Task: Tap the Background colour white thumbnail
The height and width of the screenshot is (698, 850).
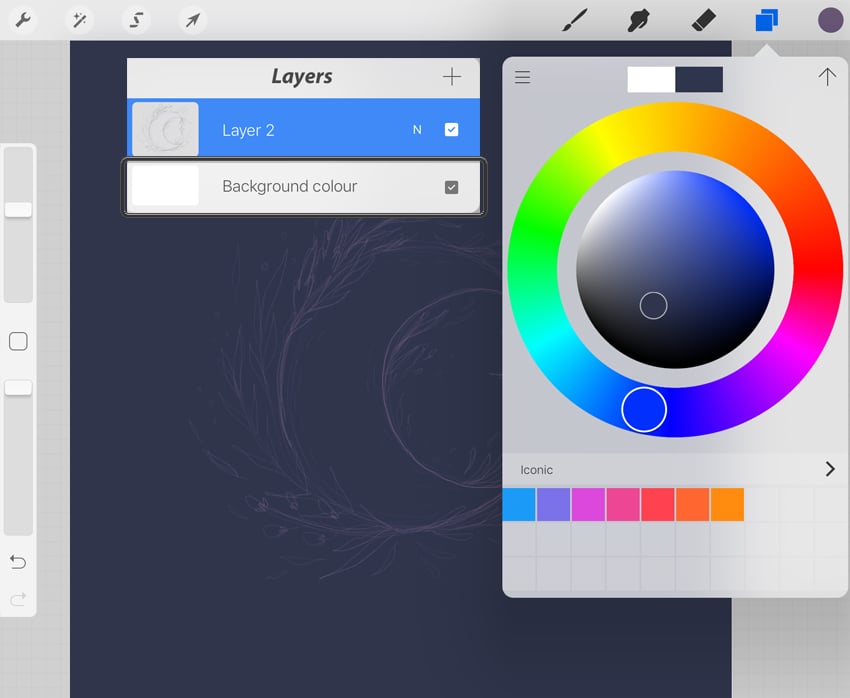Action: 165,186
